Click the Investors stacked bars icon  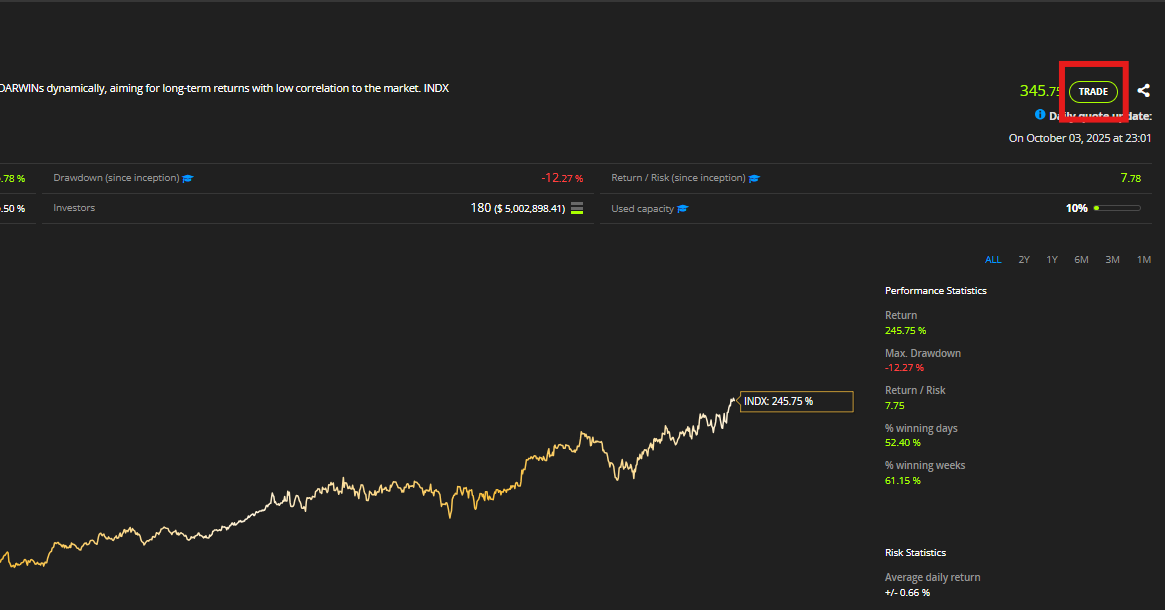click(577, 208)
